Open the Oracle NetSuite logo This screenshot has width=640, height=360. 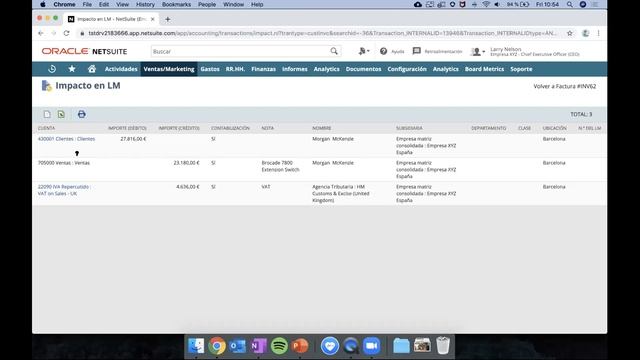tap(84, 51)
